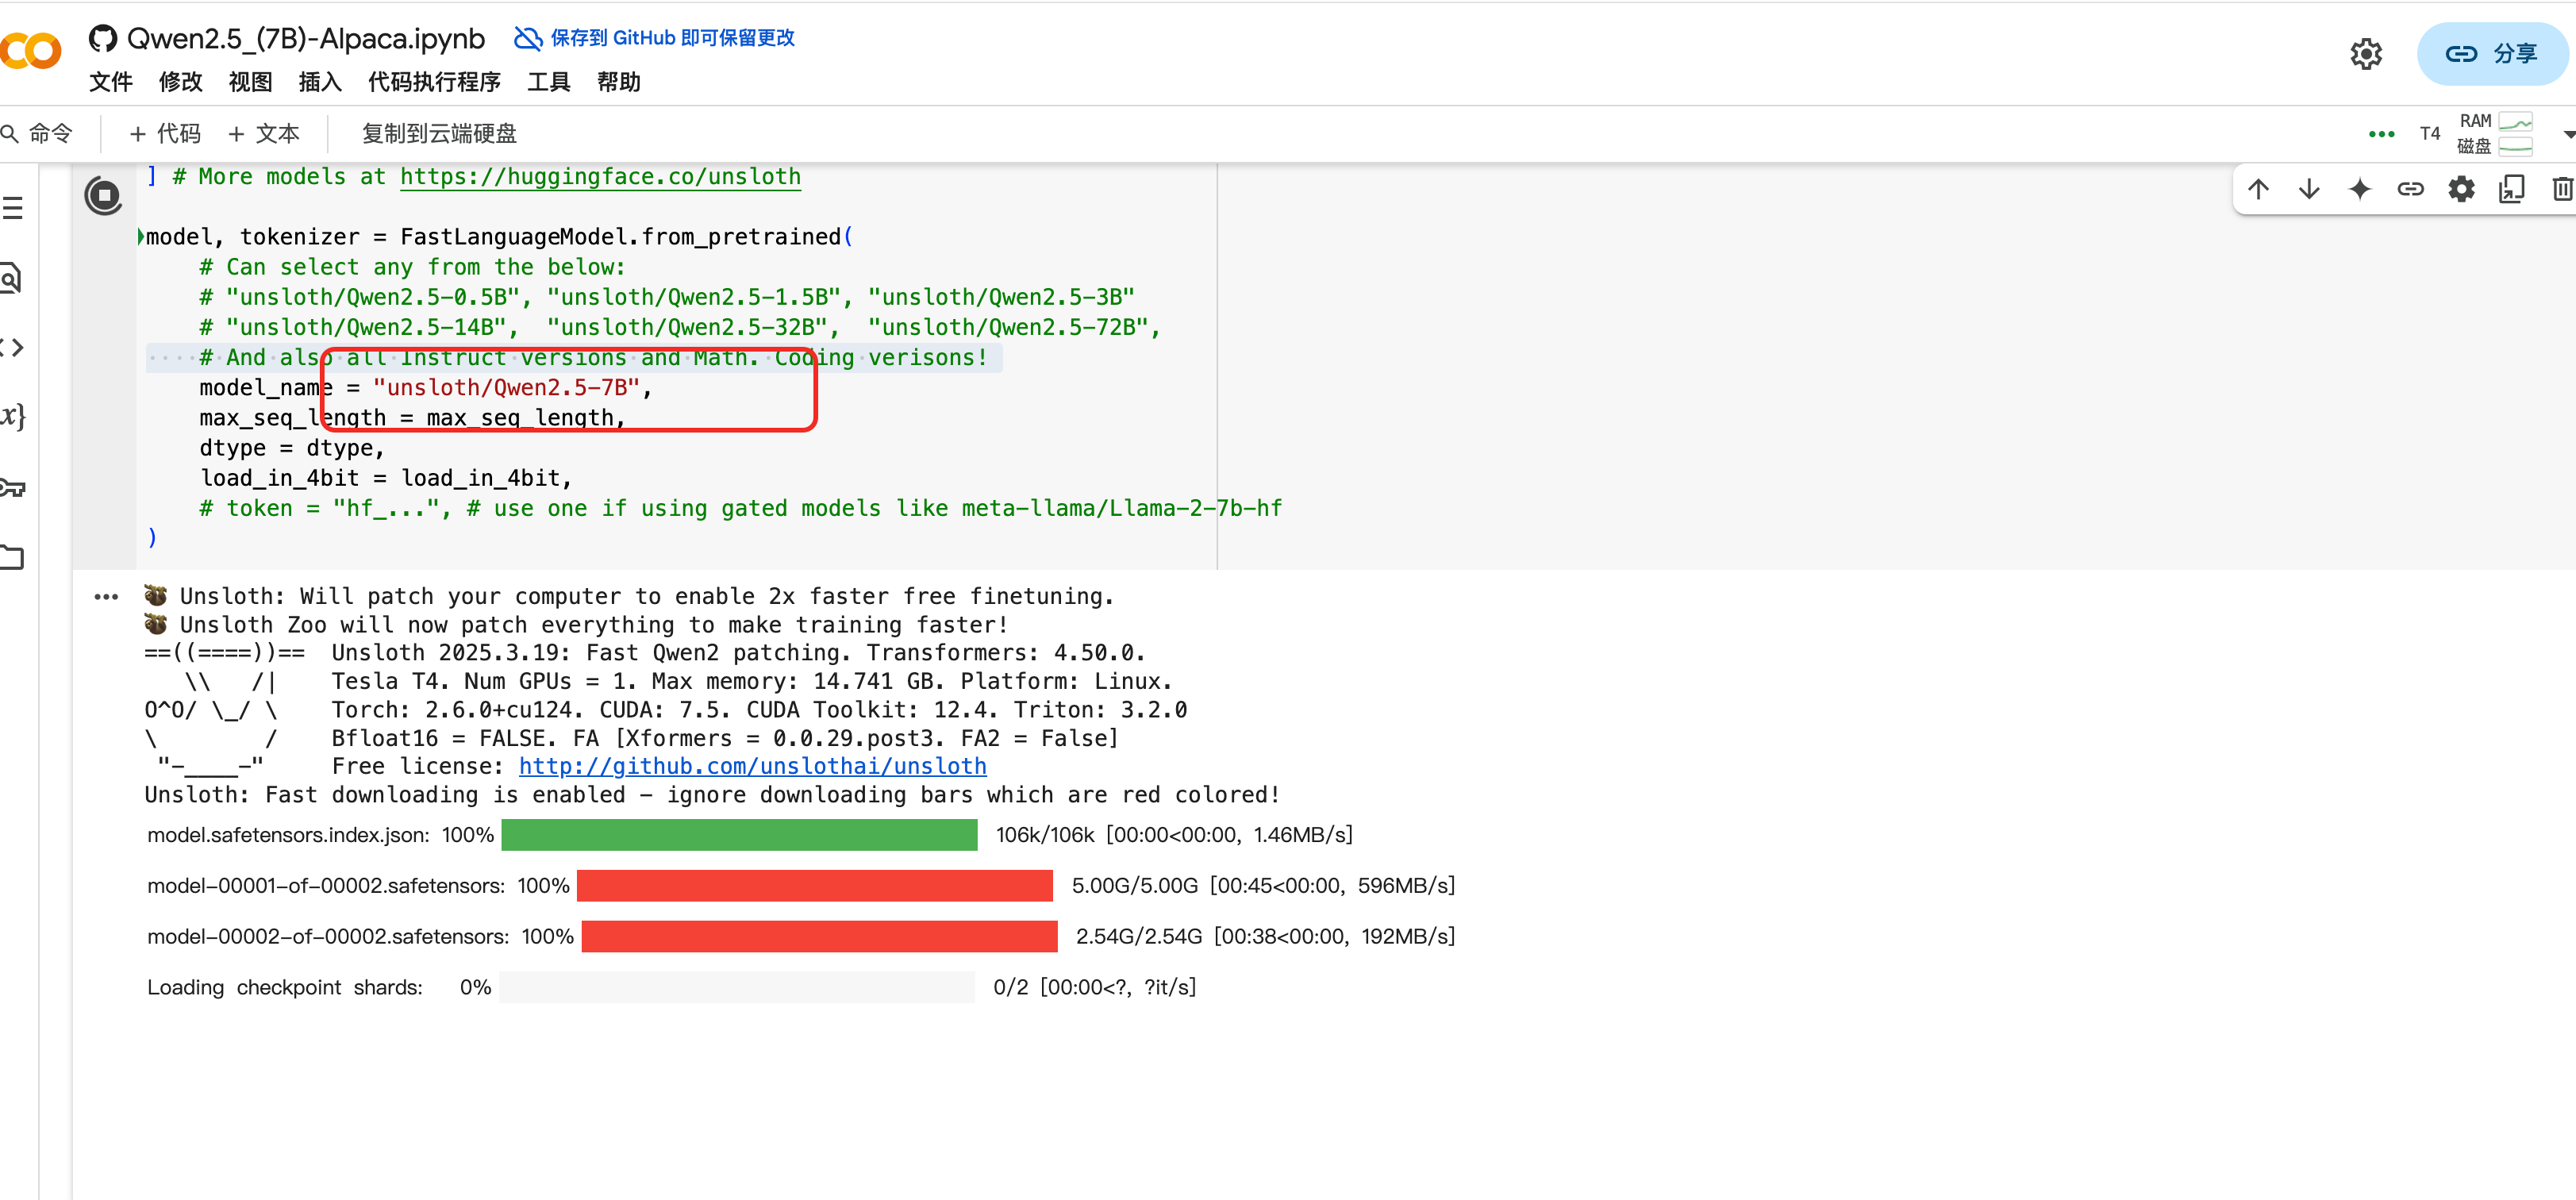Click the T4 runtime type label
The height and width of the screenshot is (1200, 2576).
(2429, 134)
